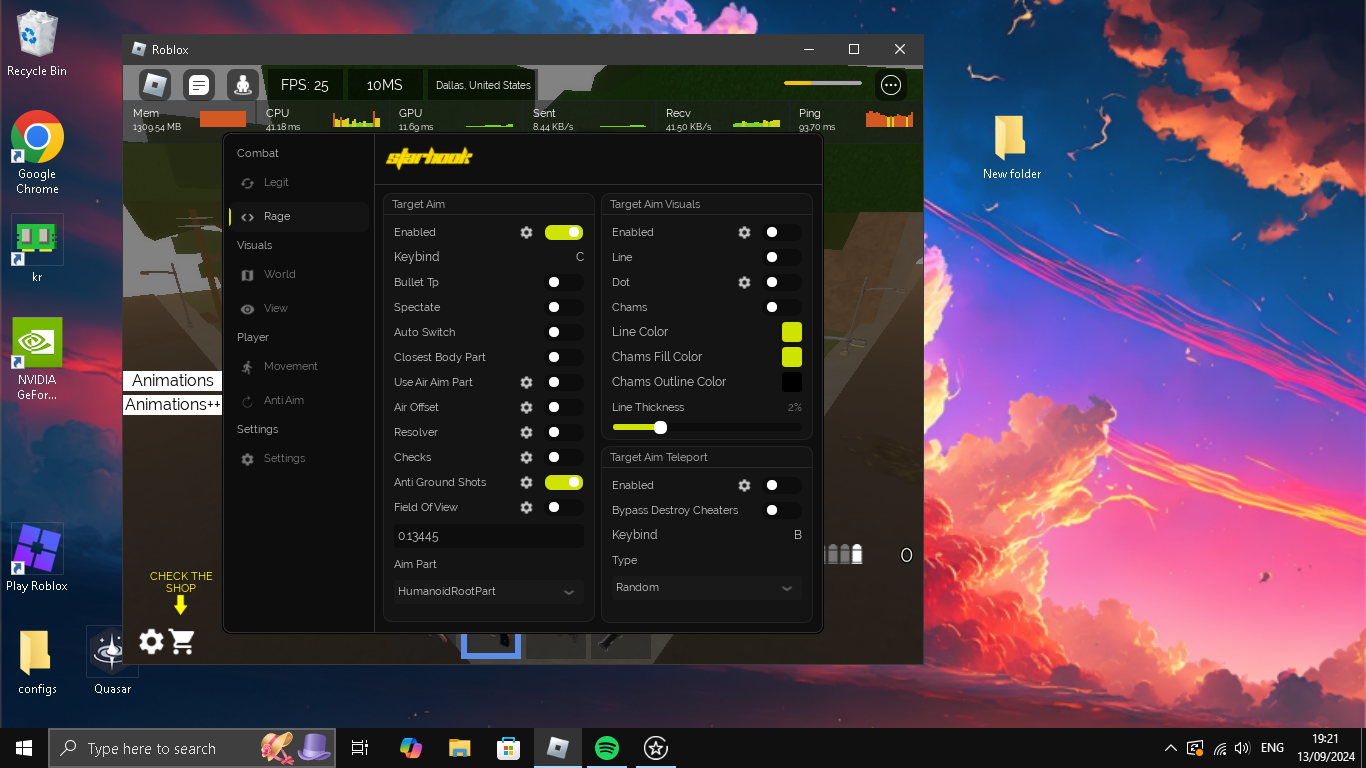Image resolution: width=1366 pixels, height=768 pixels.
Task: Pick the Line Color swatch
Action: click(792, 332)
